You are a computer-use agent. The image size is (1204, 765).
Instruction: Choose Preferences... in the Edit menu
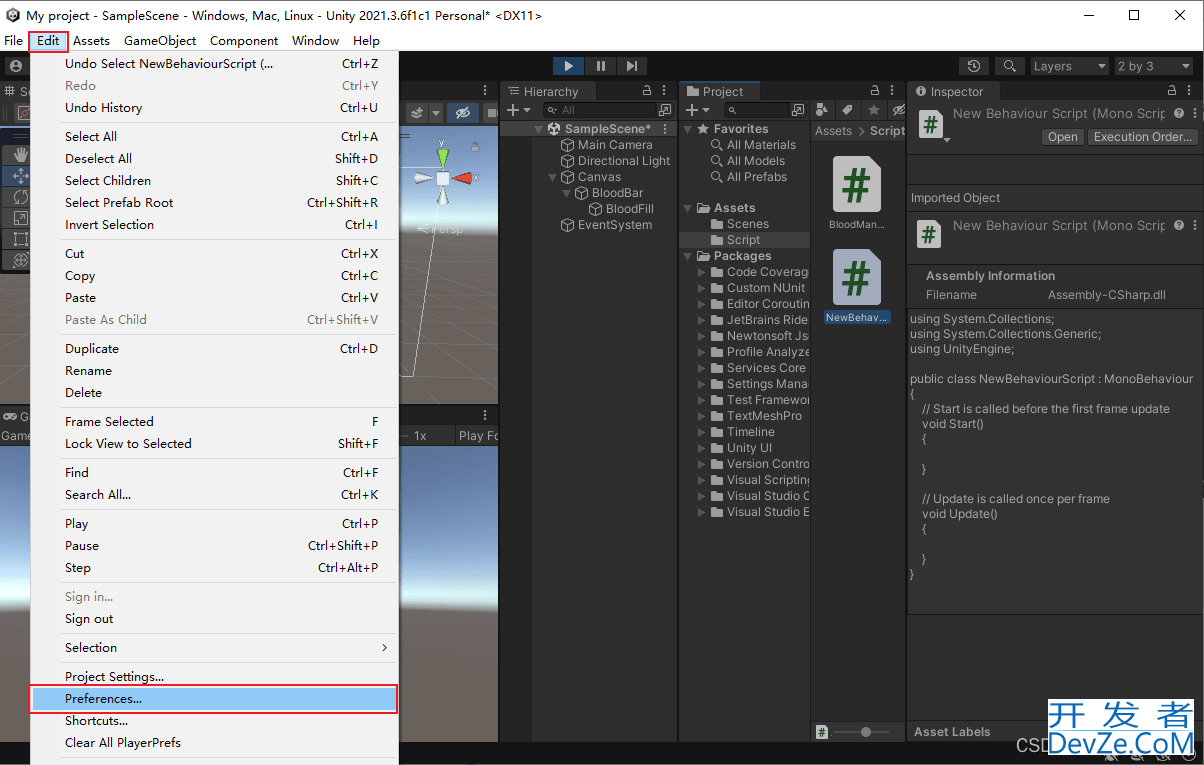215,699
